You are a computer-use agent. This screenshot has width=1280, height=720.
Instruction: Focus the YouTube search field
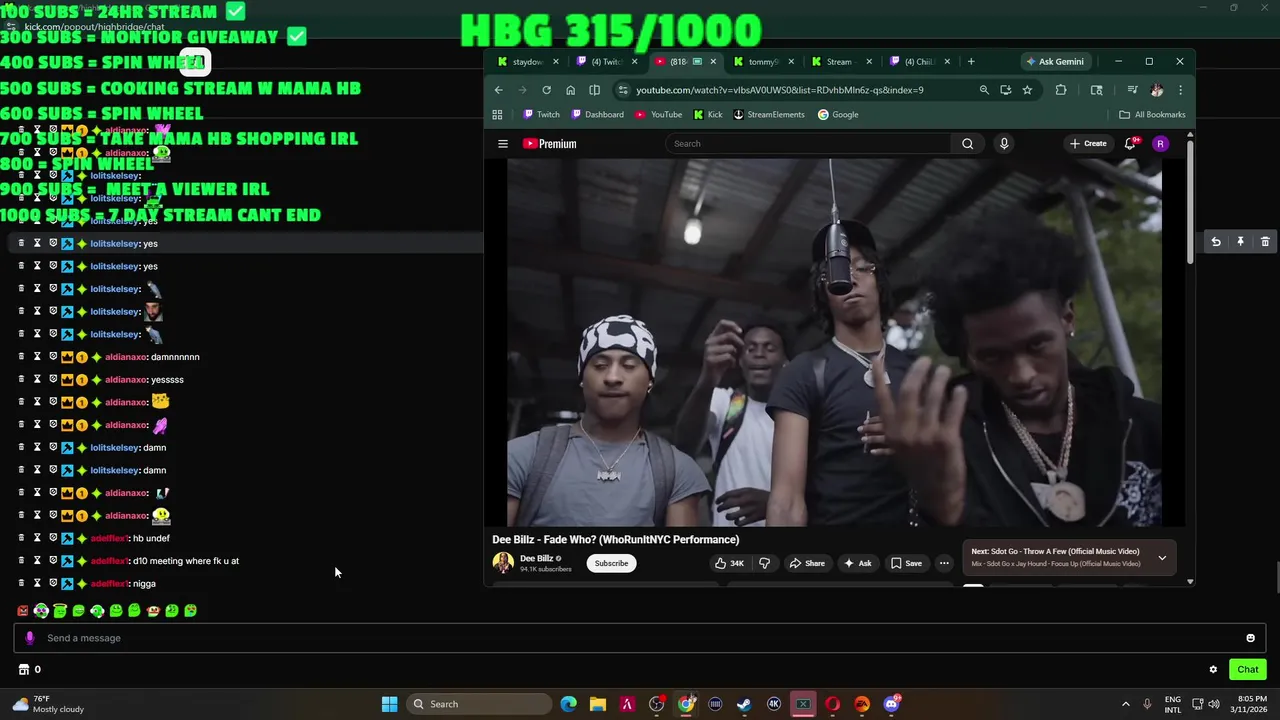click(808, 144)
